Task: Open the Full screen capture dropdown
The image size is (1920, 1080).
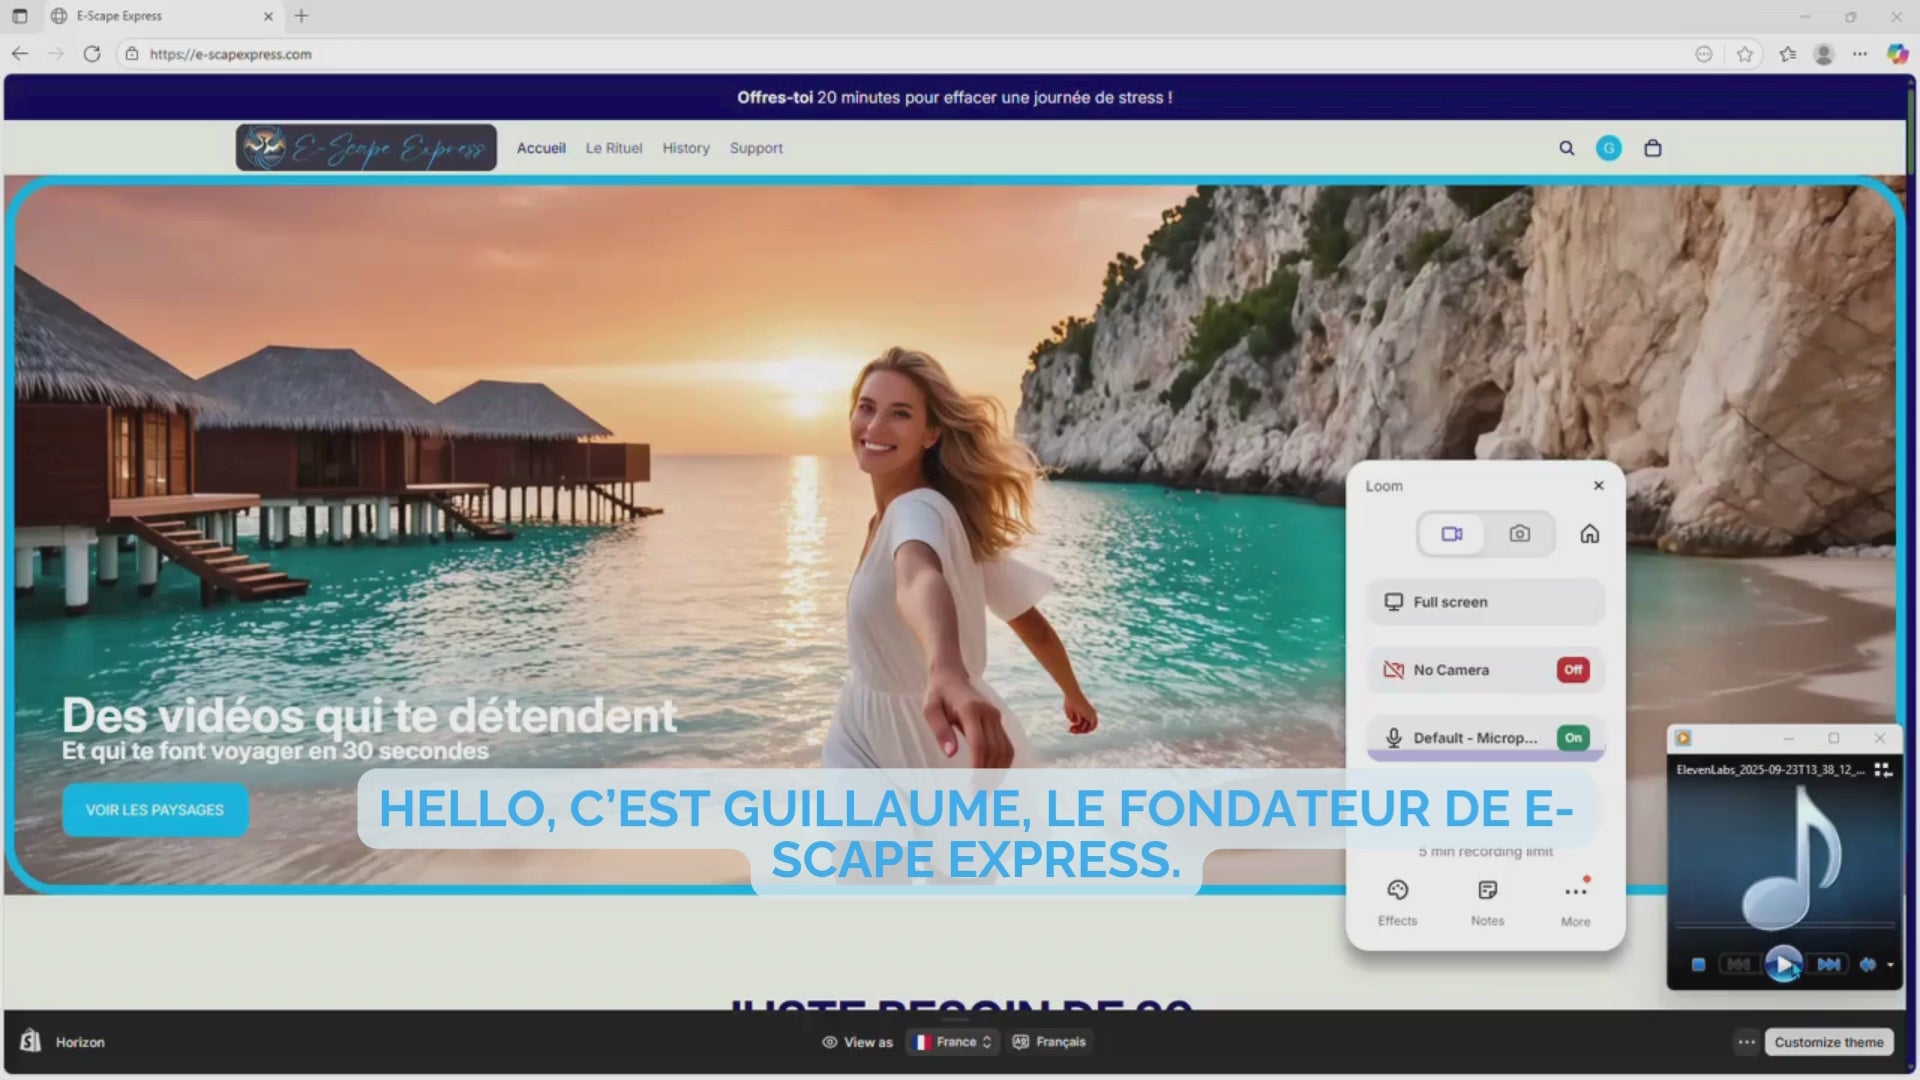Action: click(x=1485, y=602)
